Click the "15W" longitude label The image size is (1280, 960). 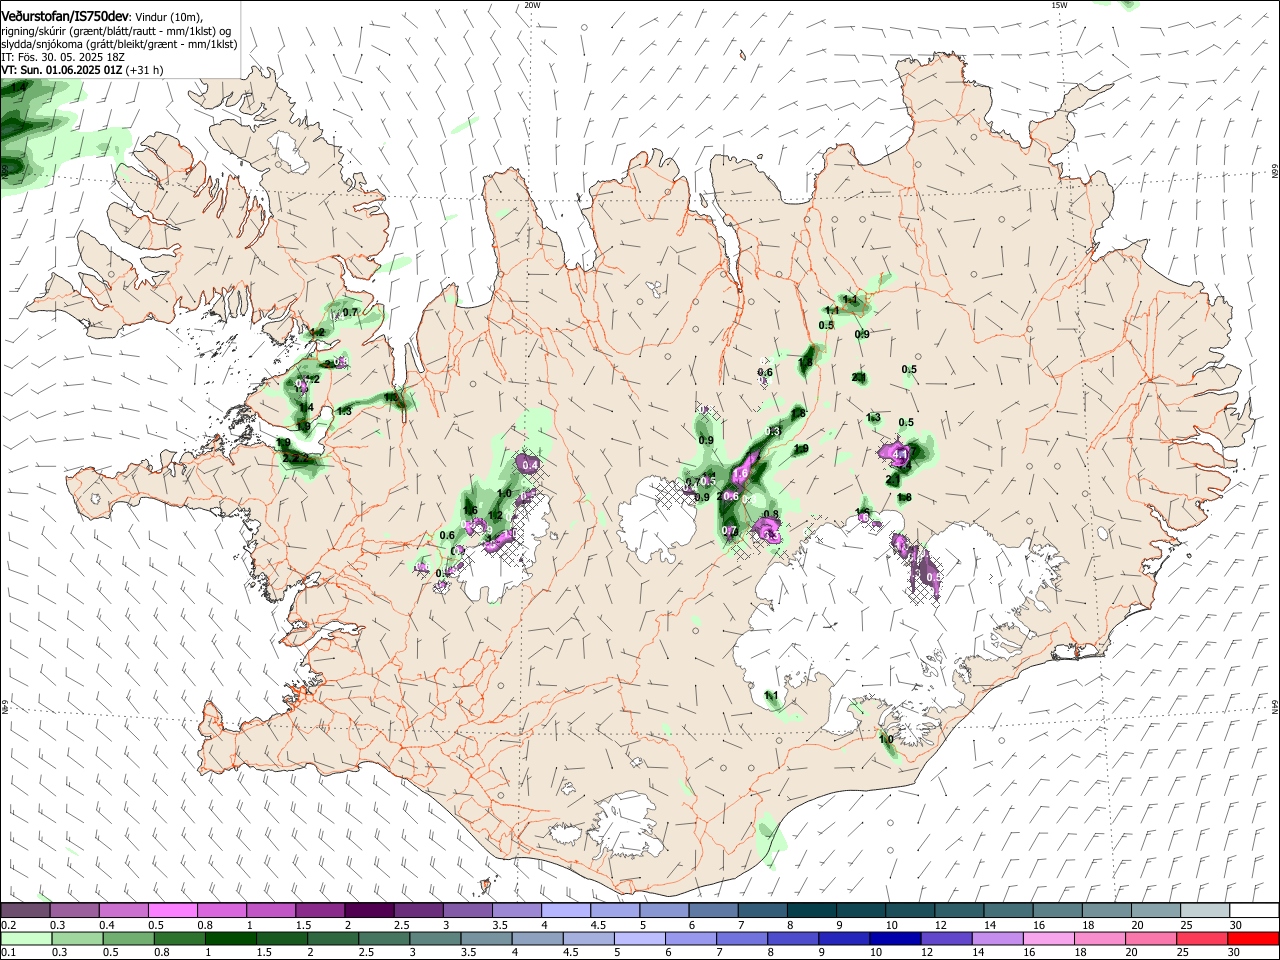coord(1059,5)
